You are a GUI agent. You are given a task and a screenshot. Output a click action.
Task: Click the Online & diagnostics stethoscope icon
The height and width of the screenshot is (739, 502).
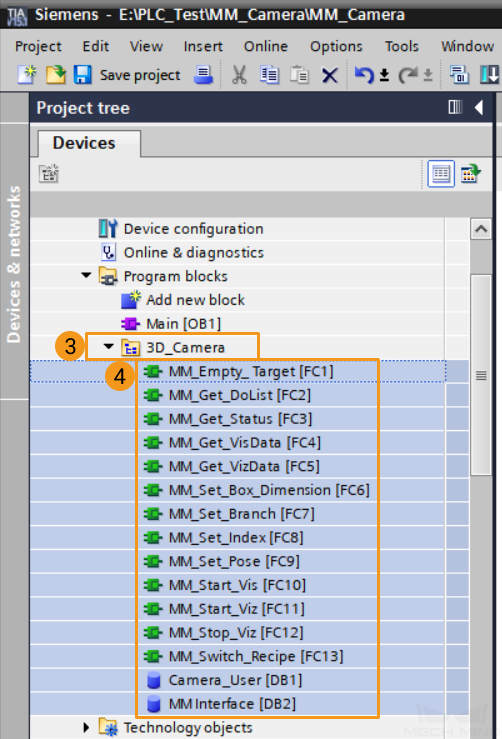point(108,253)
